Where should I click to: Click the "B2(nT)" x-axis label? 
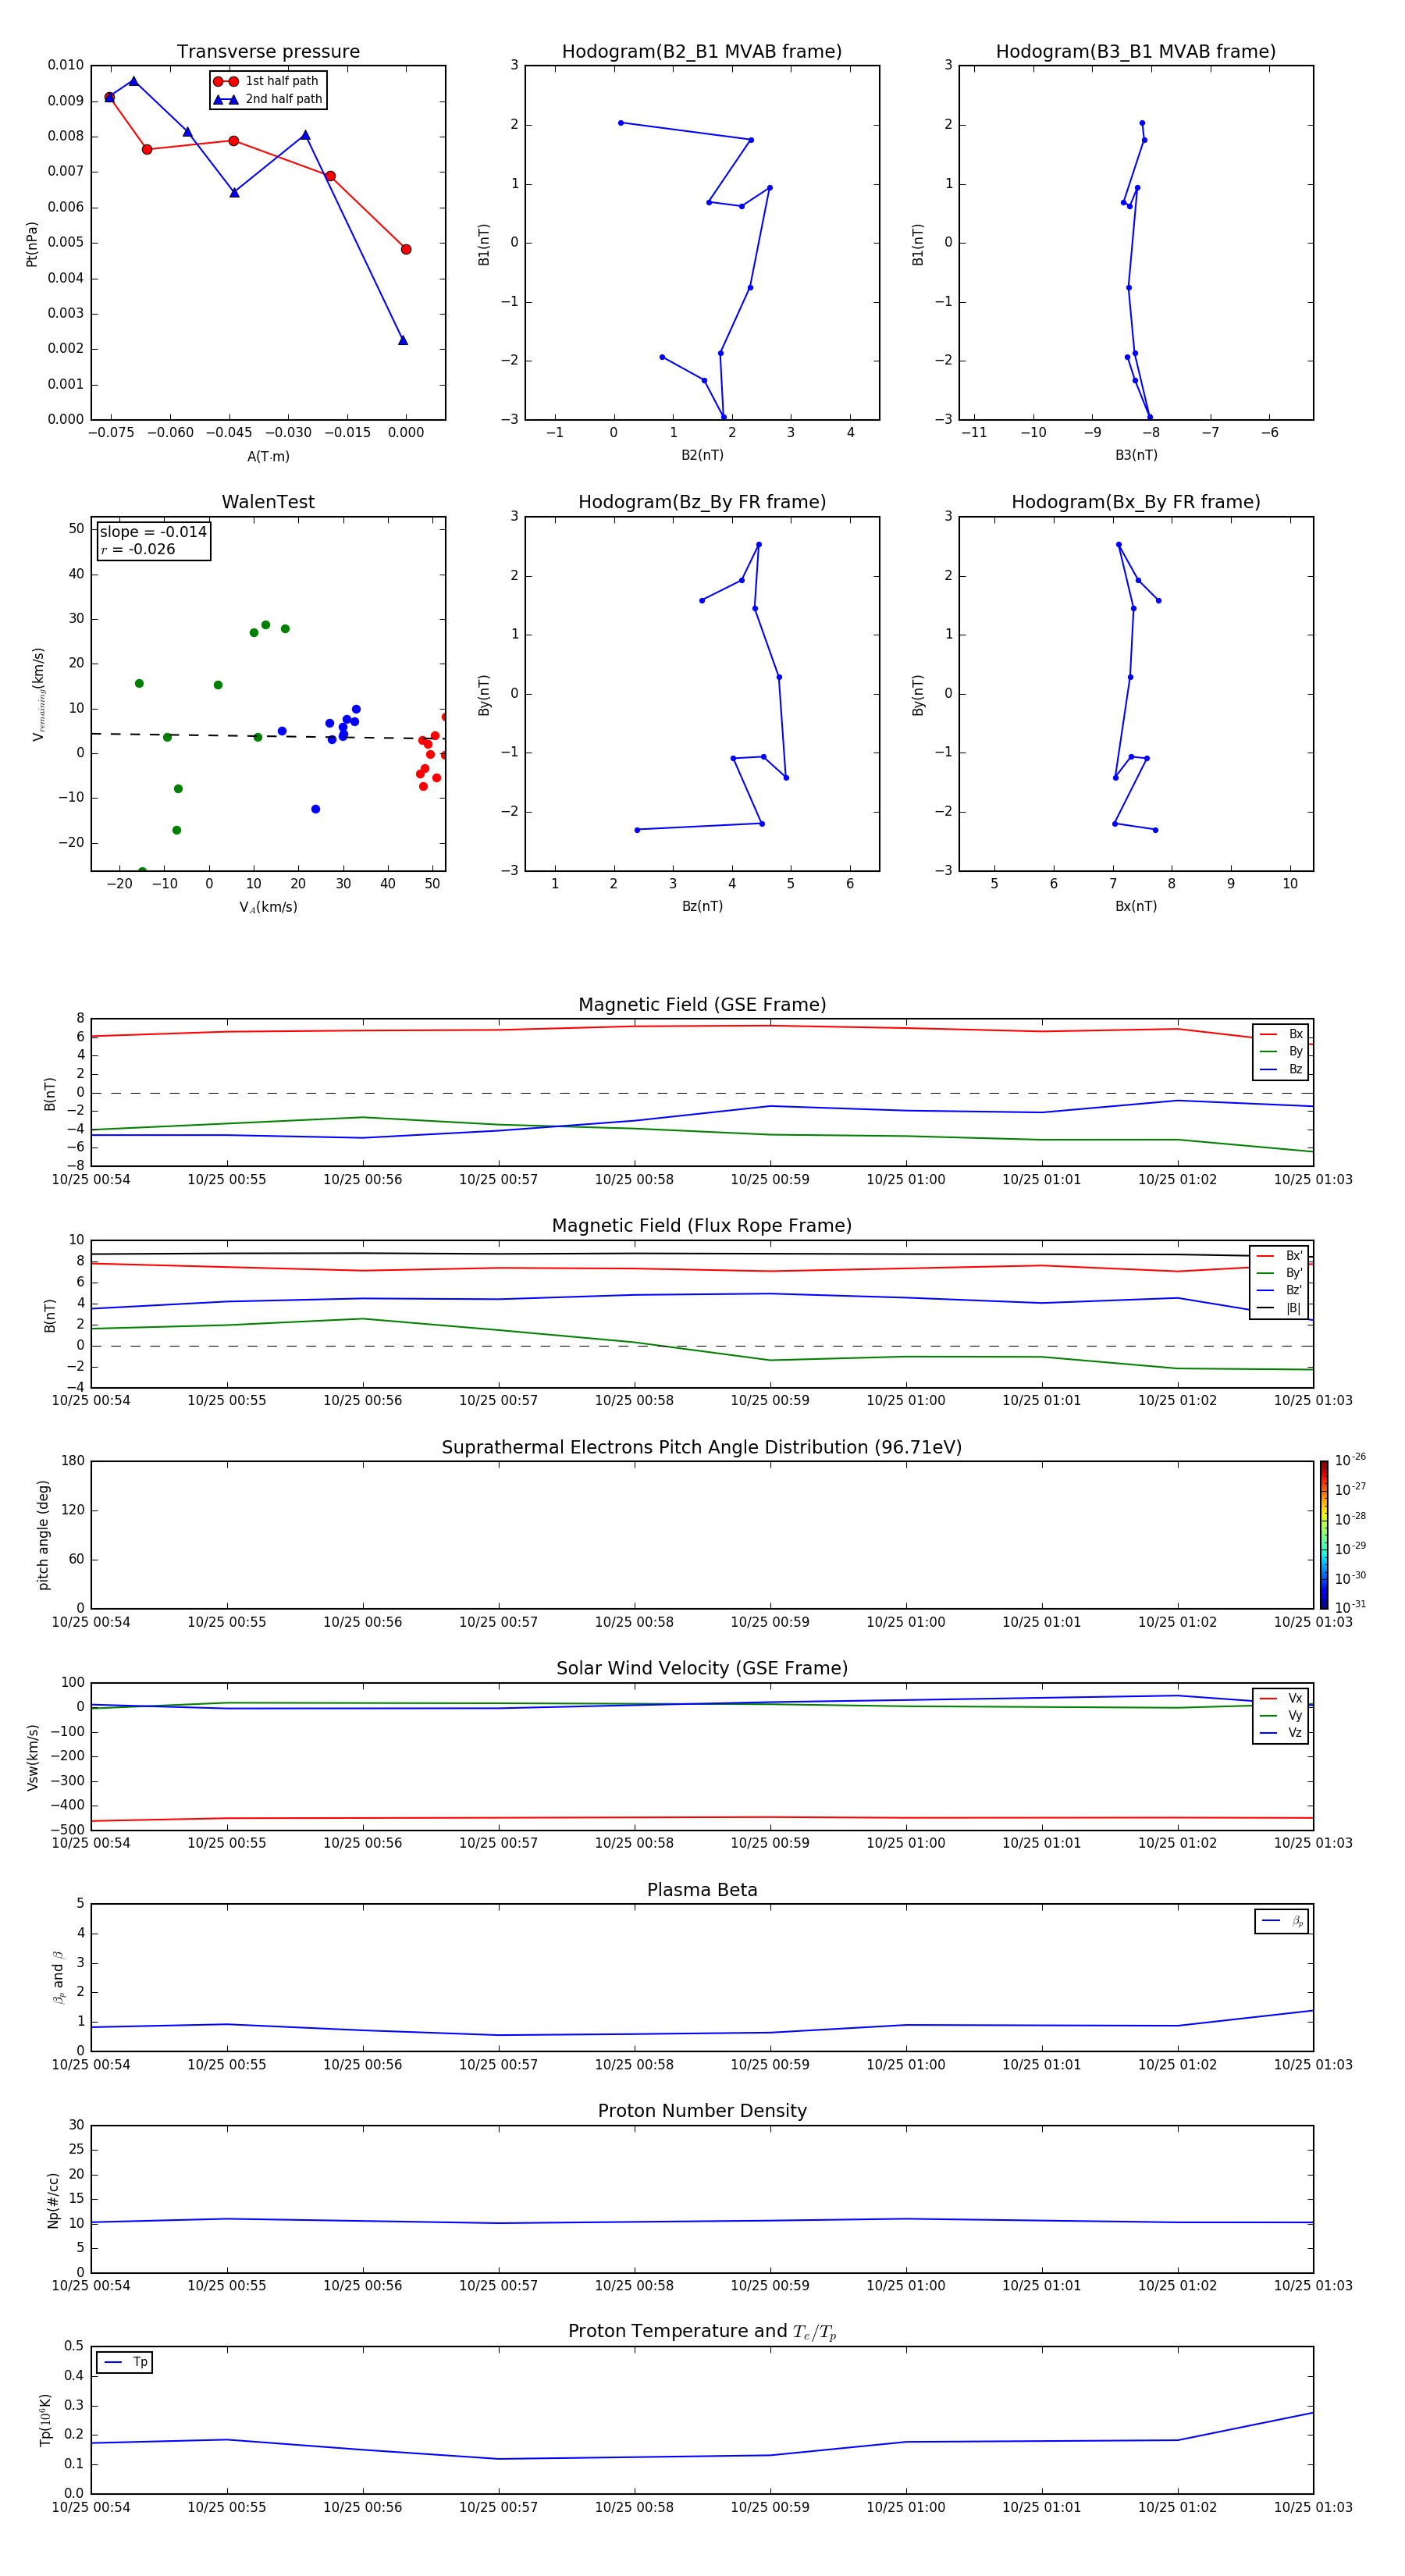702,455
